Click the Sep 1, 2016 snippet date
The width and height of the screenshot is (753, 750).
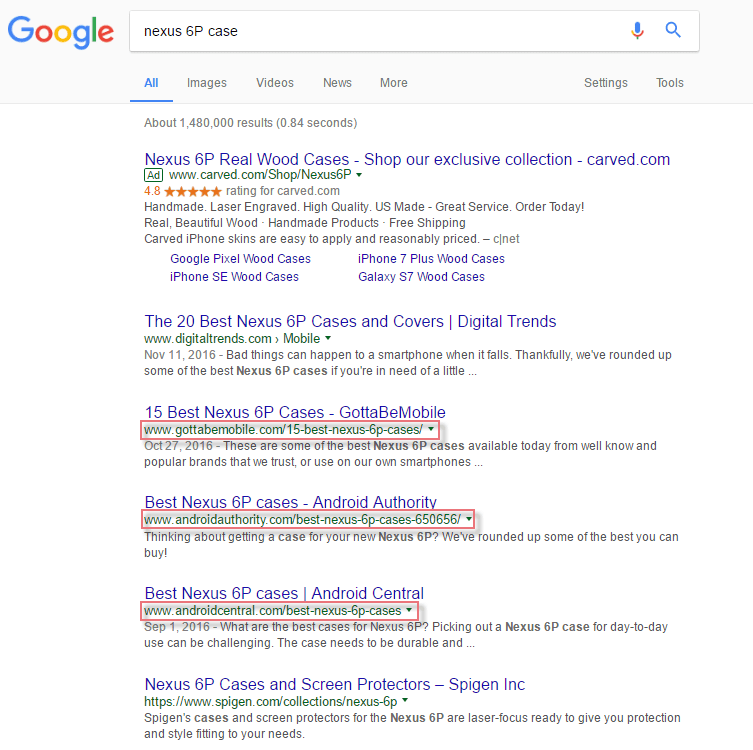coord(177,627)
